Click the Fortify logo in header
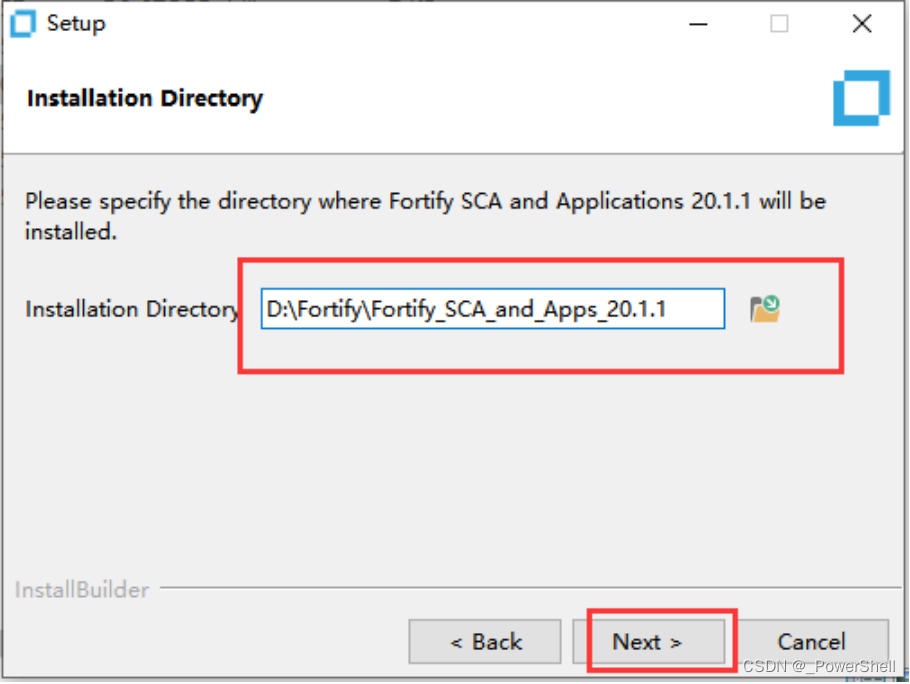The height and width of the screenshot is (684, 910). [861, 97]
